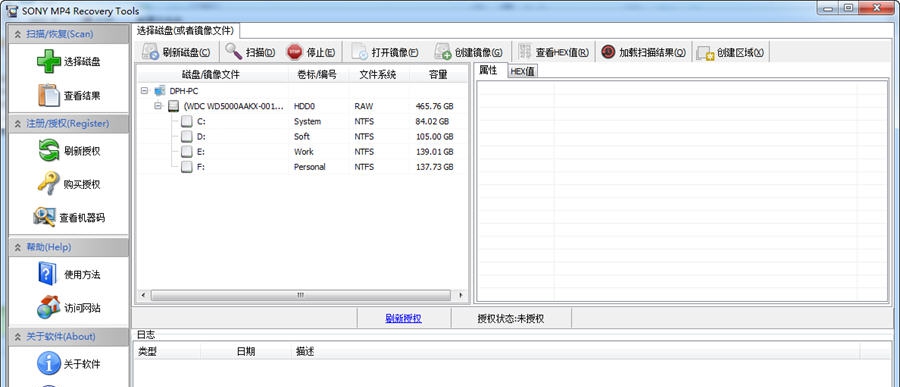Click the System volume label
This screenshot has height=387, width=900.
307,122
